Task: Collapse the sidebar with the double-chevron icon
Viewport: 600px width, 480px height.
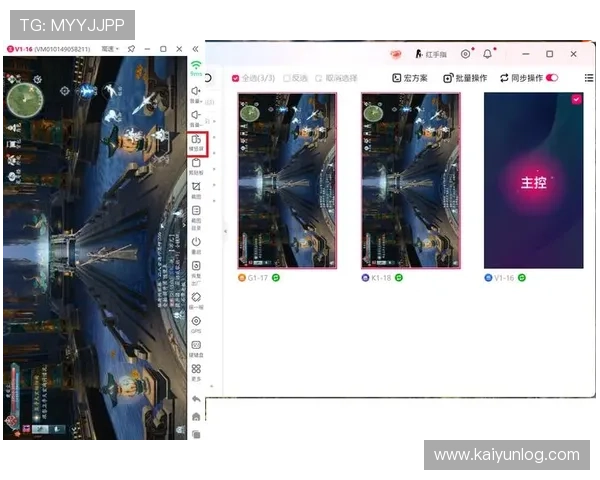Action: pyautogui.click(x=195, y=49)
